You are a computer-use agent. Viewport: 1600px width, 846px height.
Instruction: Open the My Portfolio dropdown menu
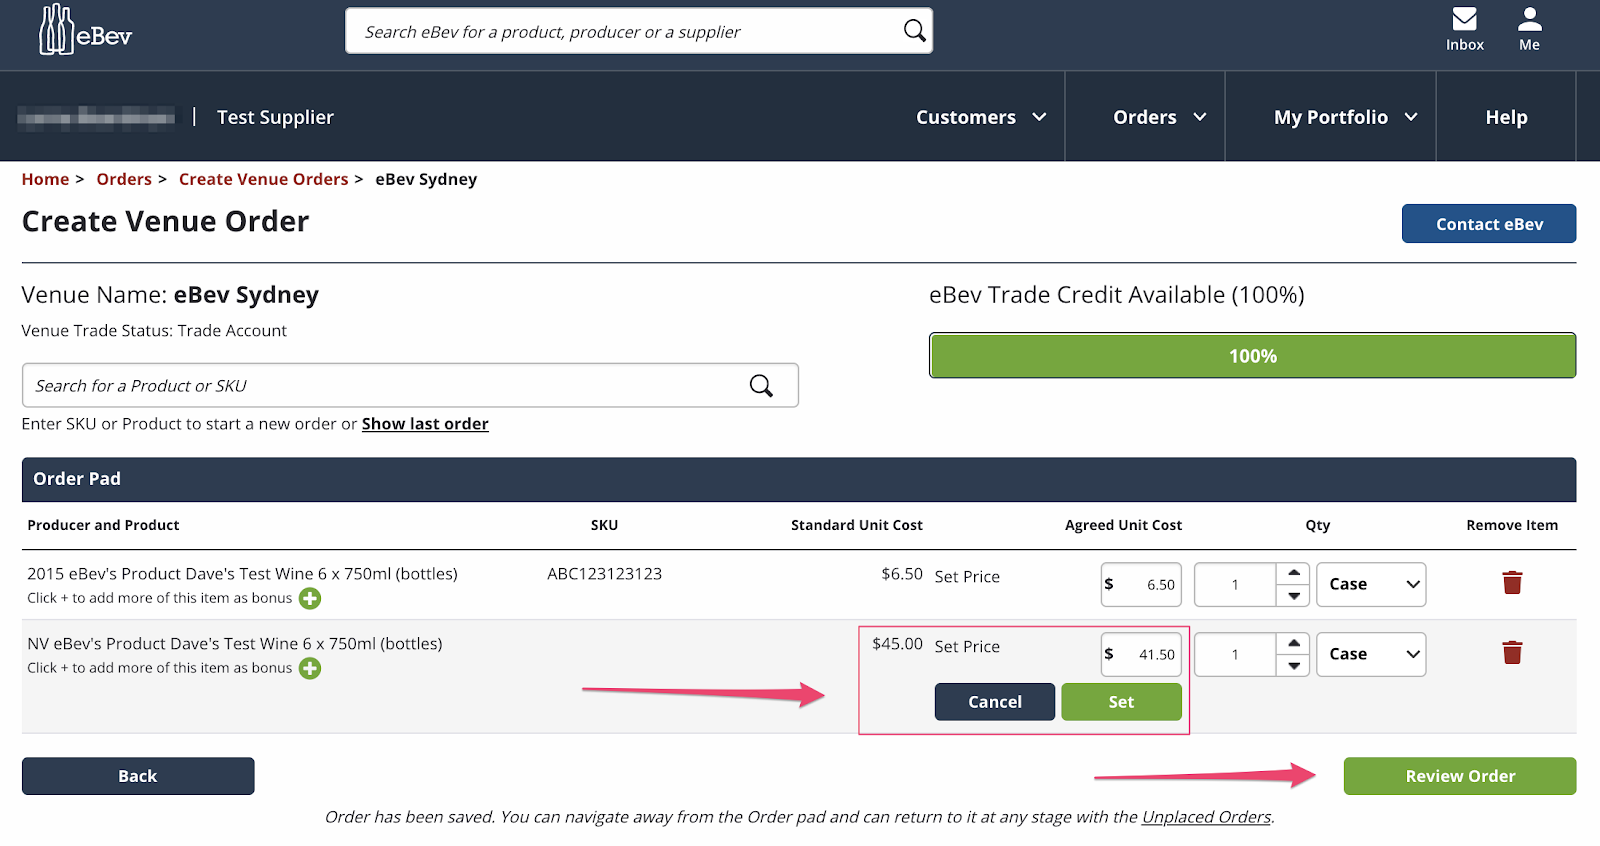point(1346,117)
